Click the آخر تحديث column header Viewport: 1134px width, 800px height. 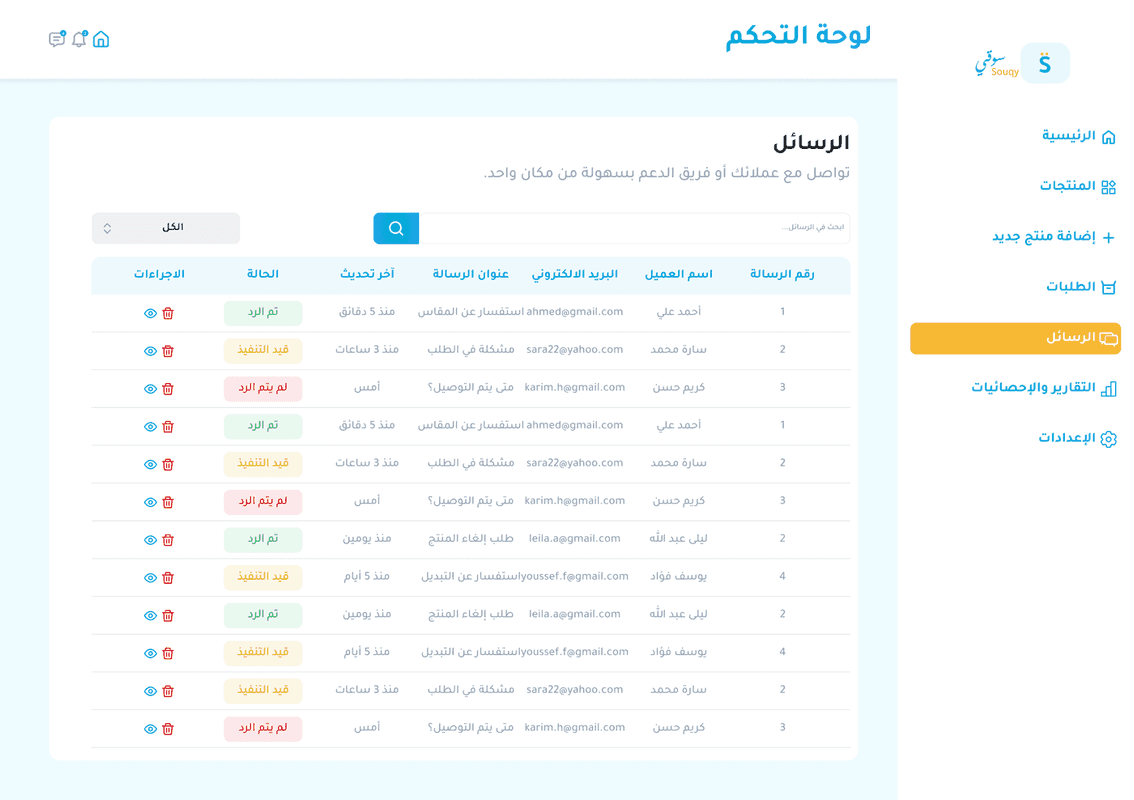point(367,274)
